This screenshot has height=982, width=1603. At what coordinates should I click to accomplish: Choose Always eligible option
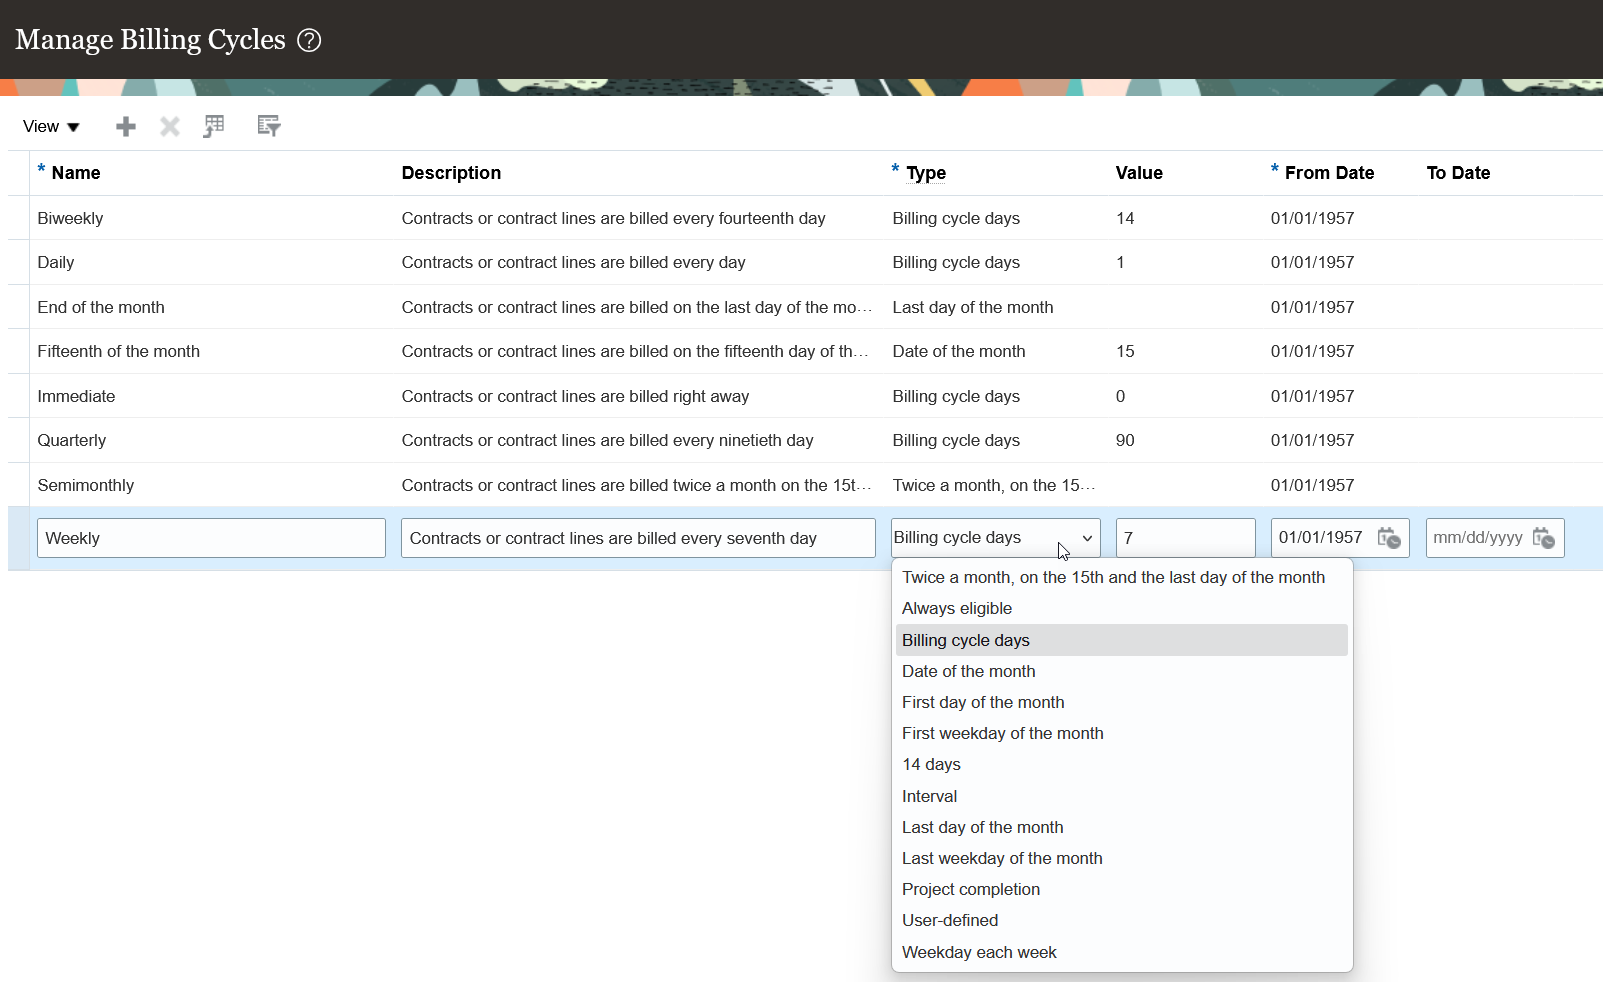pyautogui.click(x=1122, y=608)
